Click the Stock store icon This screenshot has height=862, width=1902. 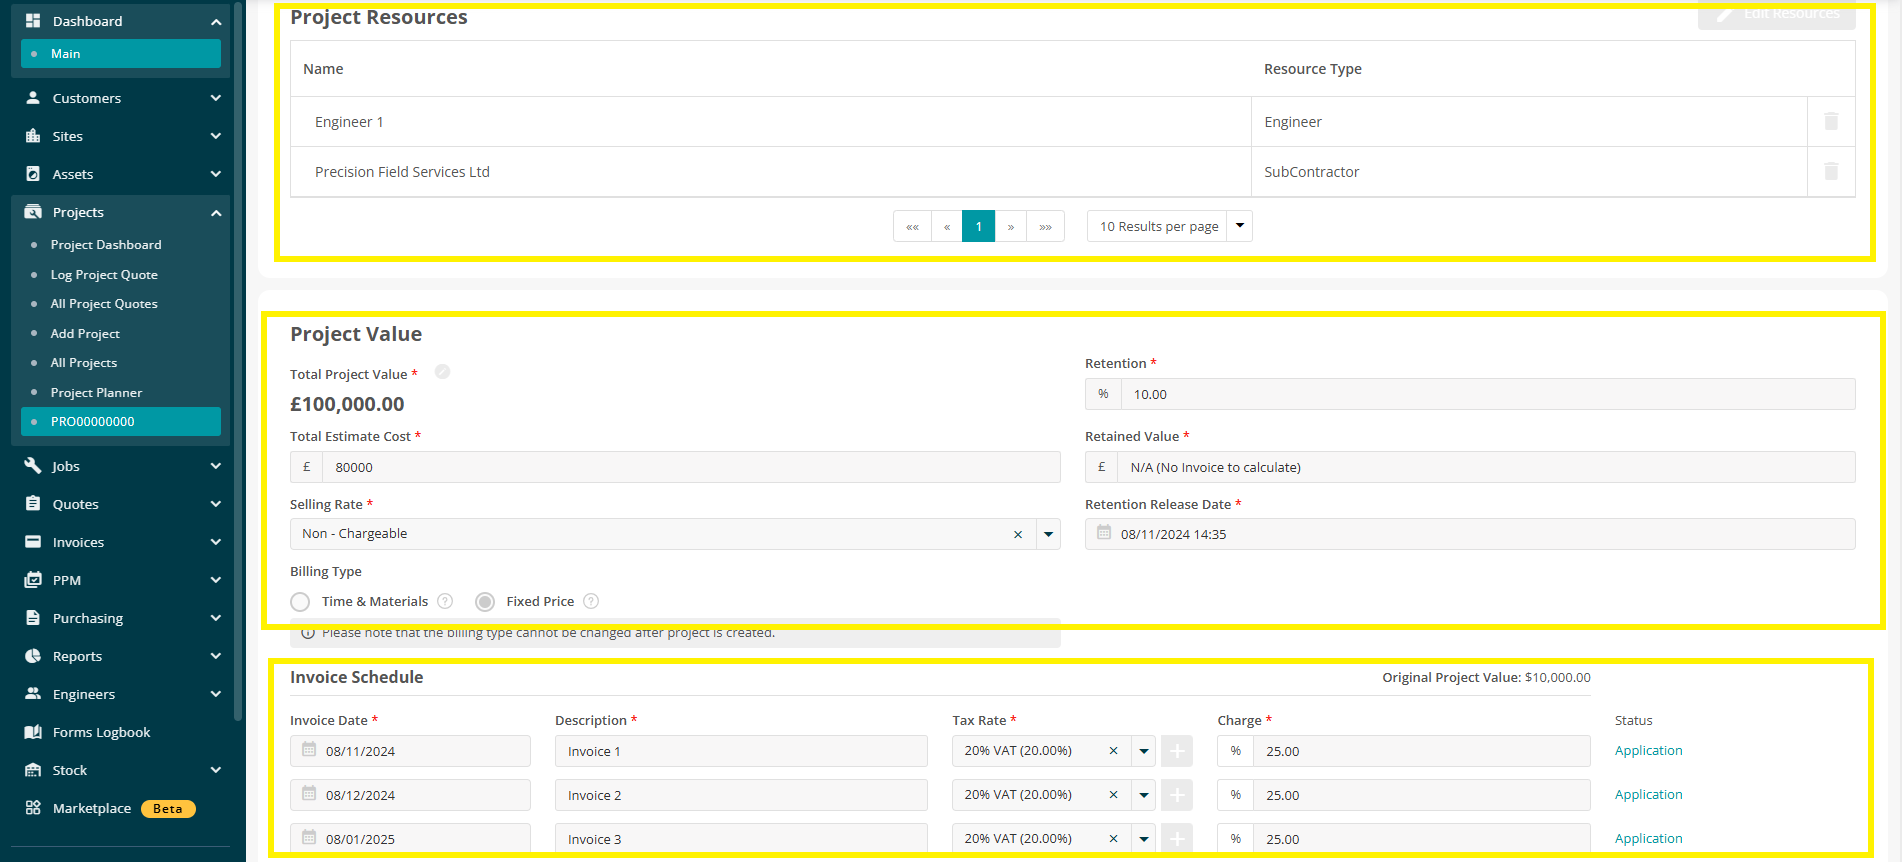click(x=33, y=770)
